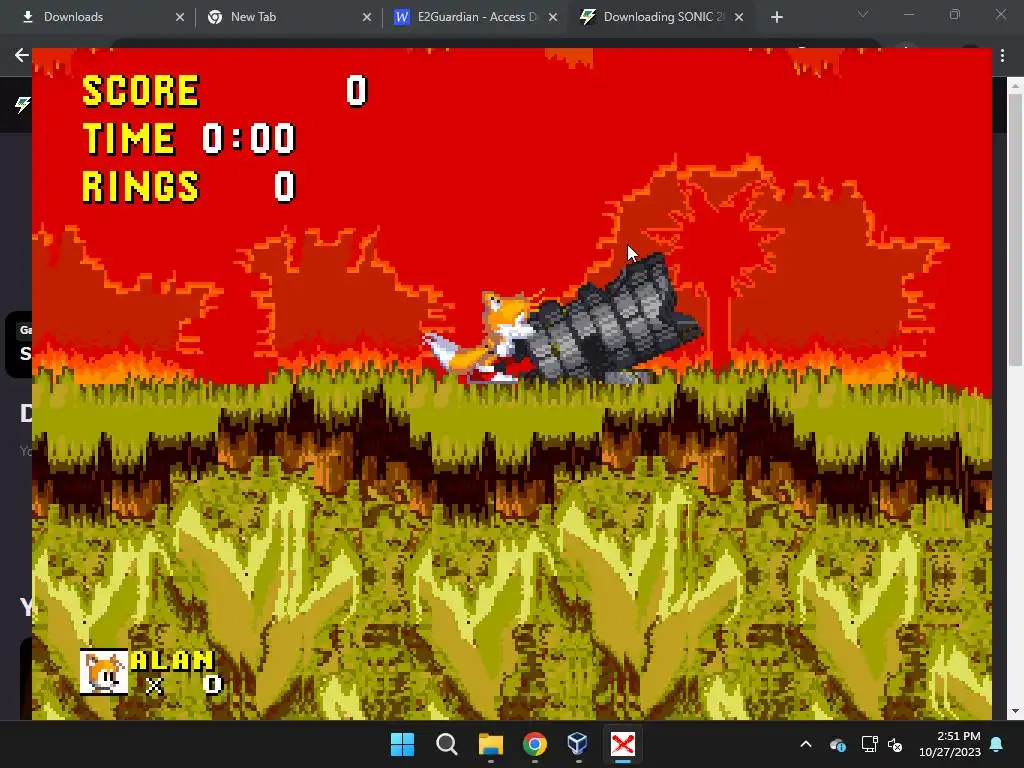Go back with browser back arrow
The height and width of the screenshot is (768, 1024).
click(x=22, y=56)
